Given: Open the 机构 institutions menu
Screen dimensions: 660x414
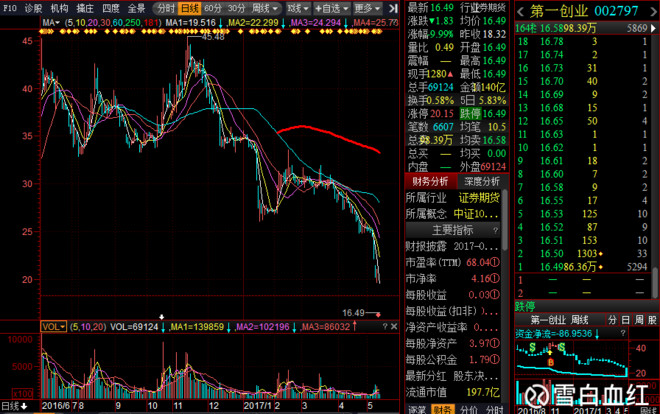Looking at the screenshot, I should pos(59,8).
